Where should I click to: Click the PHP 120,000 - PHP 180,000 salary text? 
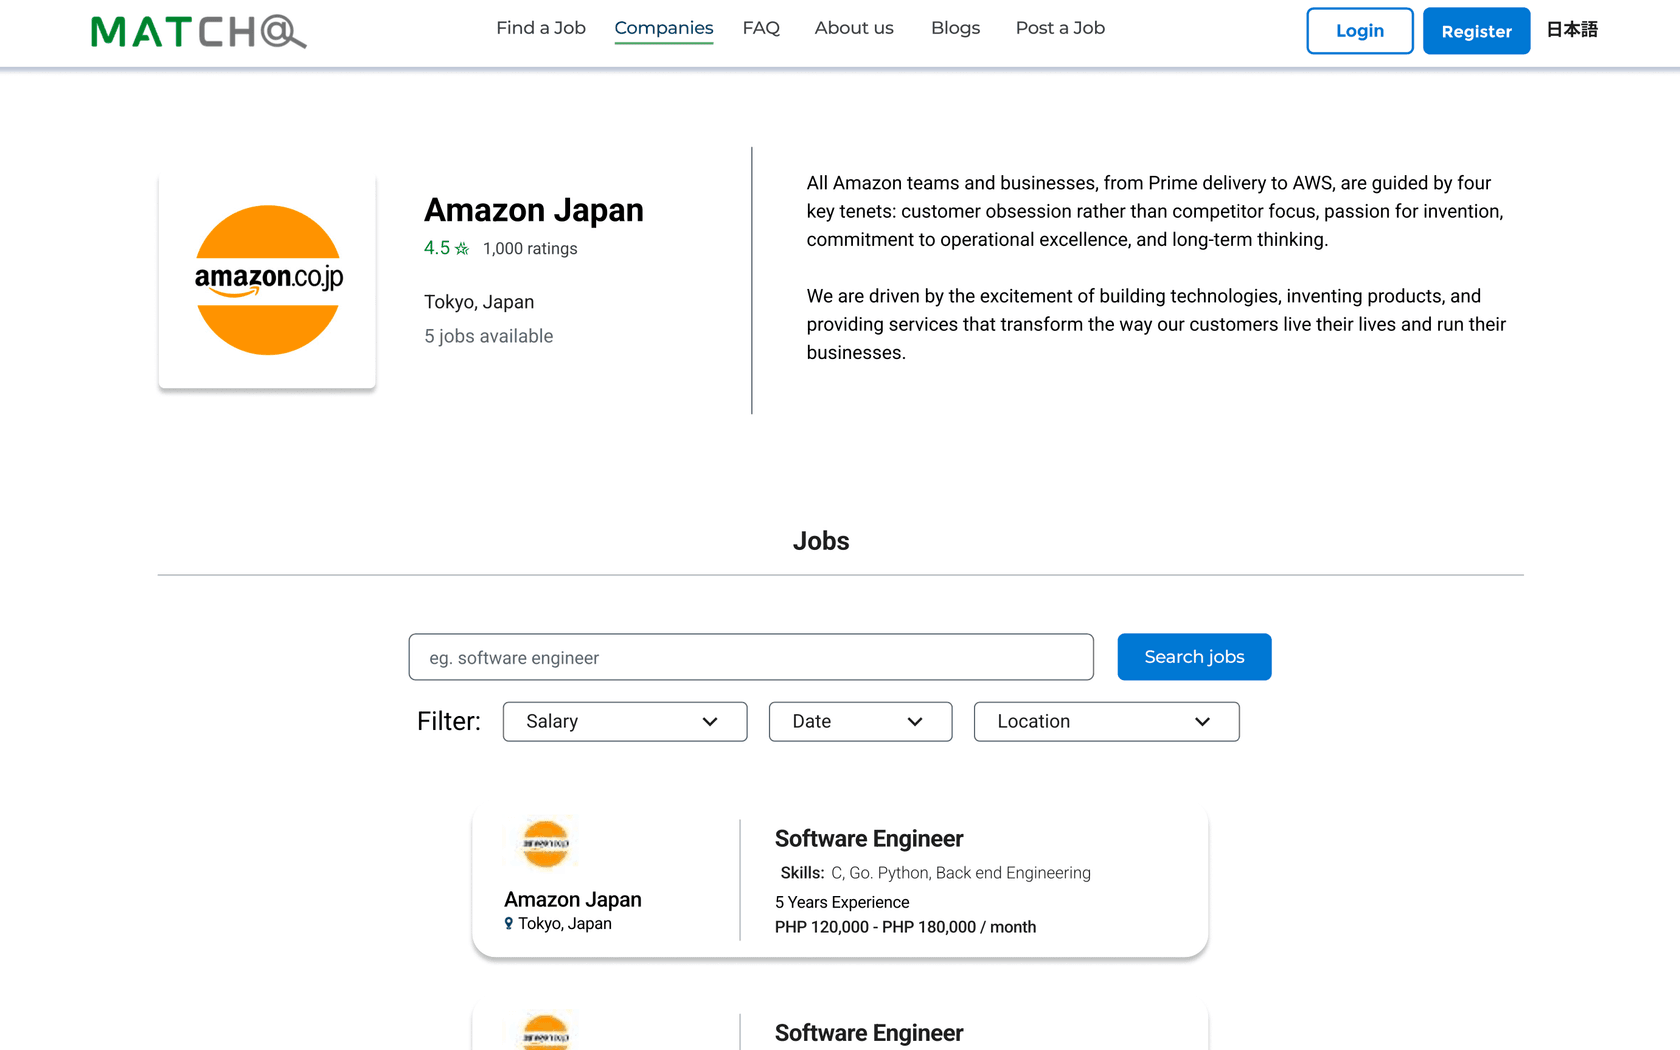[905, 927]
